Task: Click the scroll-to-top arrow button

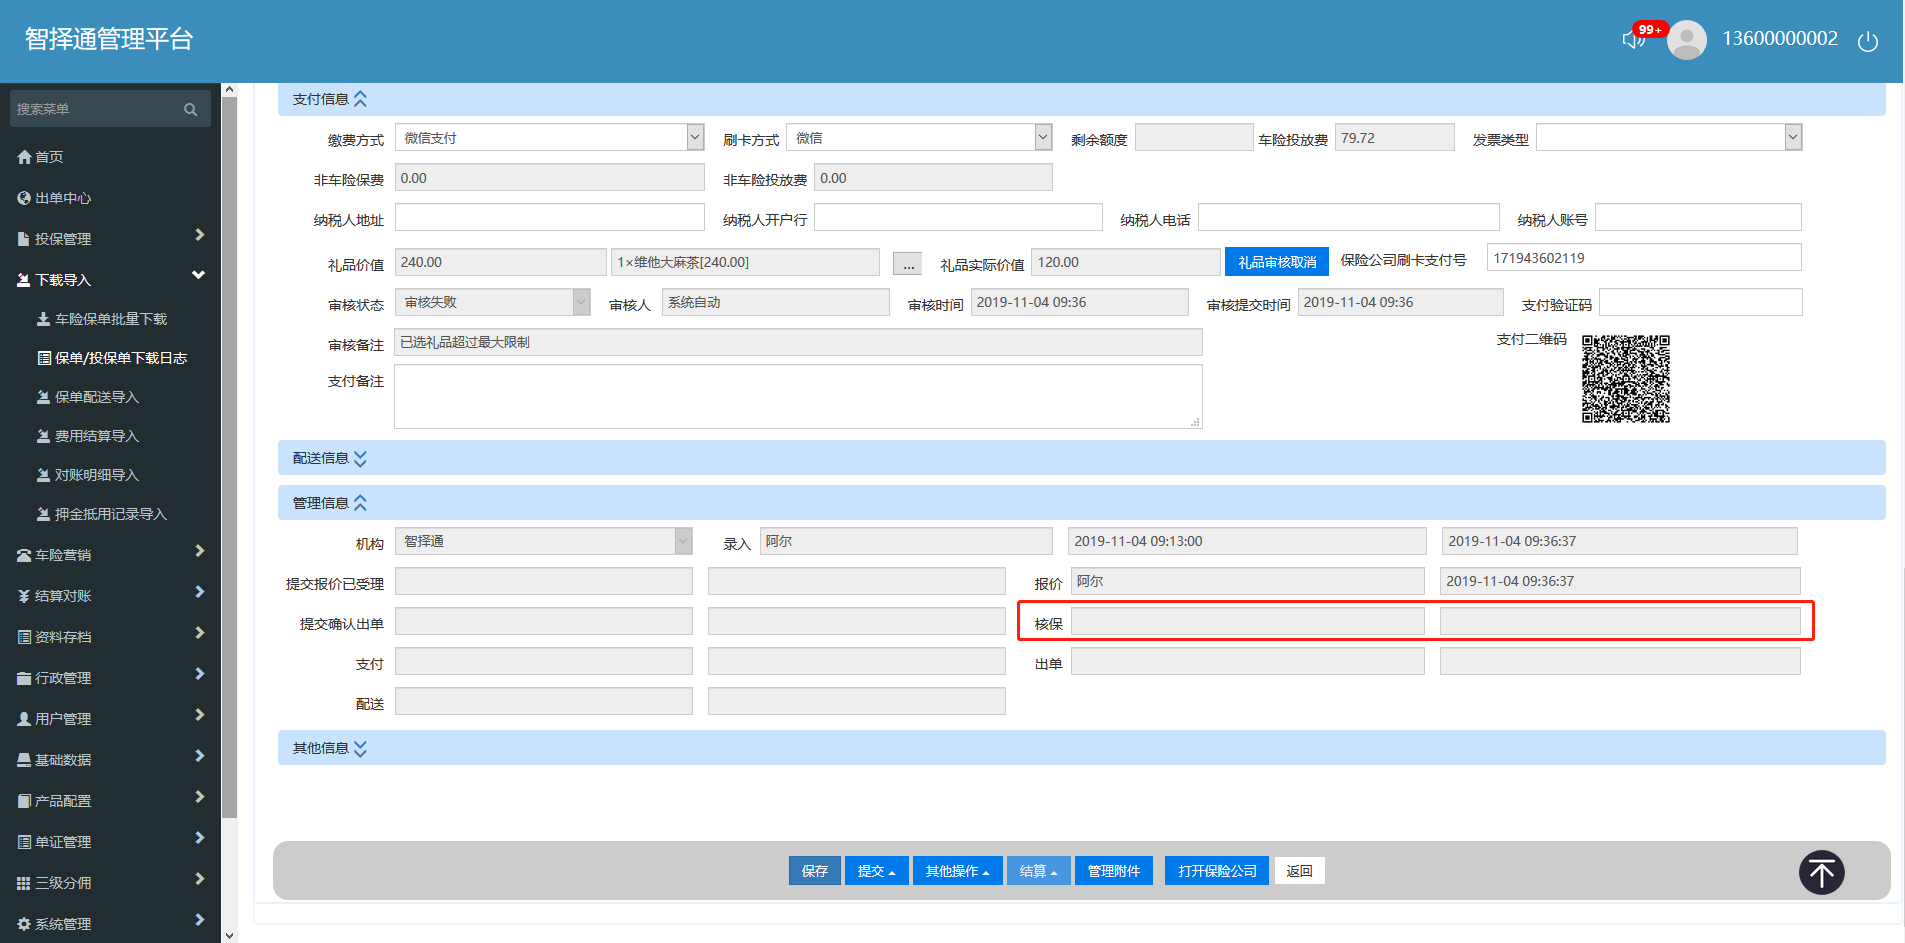Action: point(1821,872)
